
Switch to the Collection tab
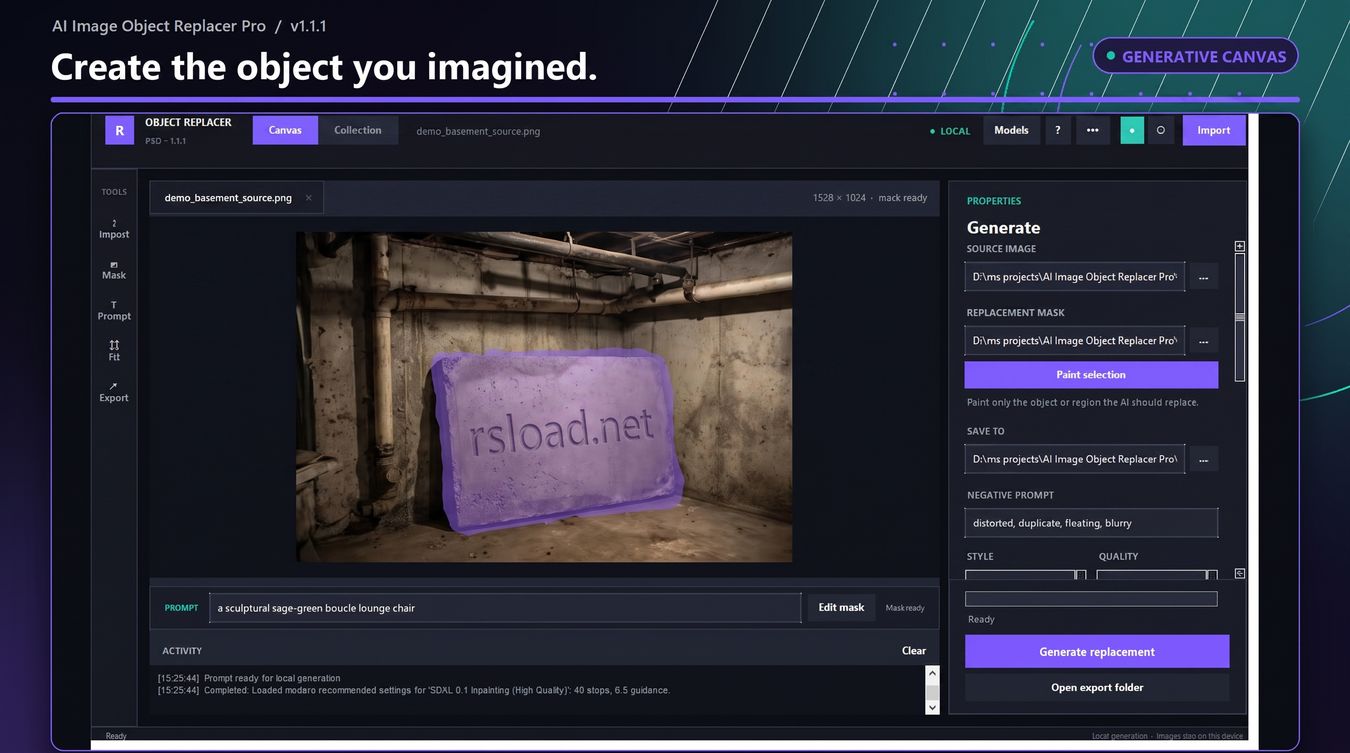coord(358,130)
